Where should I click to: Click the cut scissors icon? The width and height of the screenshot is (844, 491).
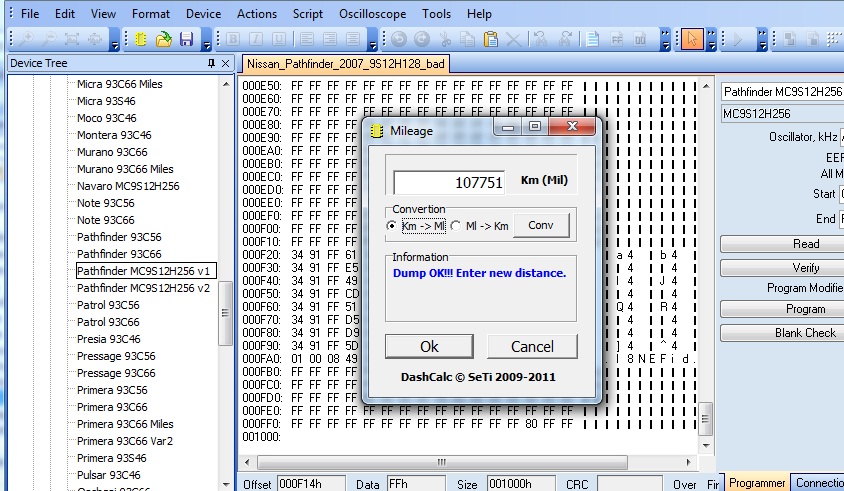pyautogui.click(x=445, y=39)
